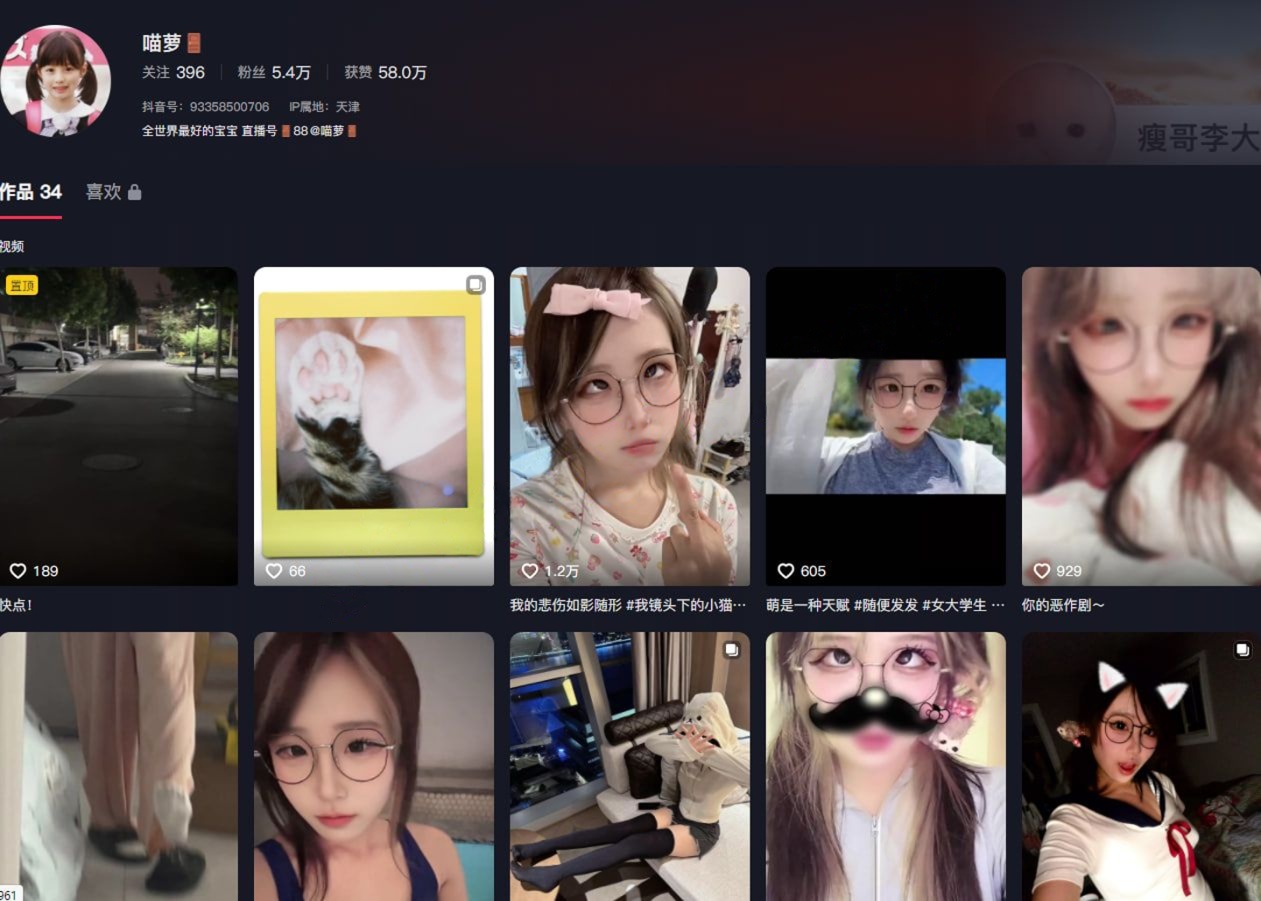This screenshot has width=1261, height=901.
Task: Open the 关注 396 following list
Action: pos(173,72)
